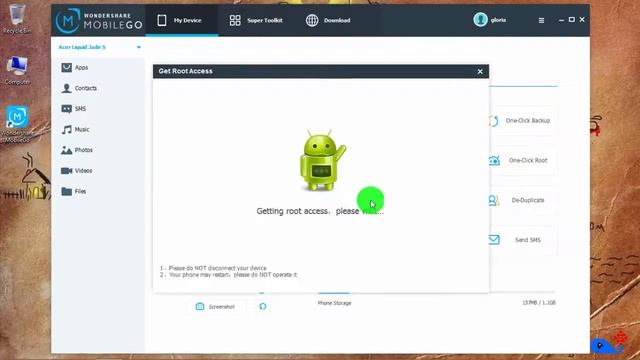The height and width of the screenshot is (360, 640).
Task: Click the Phone Storage label
Action: (334, 303)
